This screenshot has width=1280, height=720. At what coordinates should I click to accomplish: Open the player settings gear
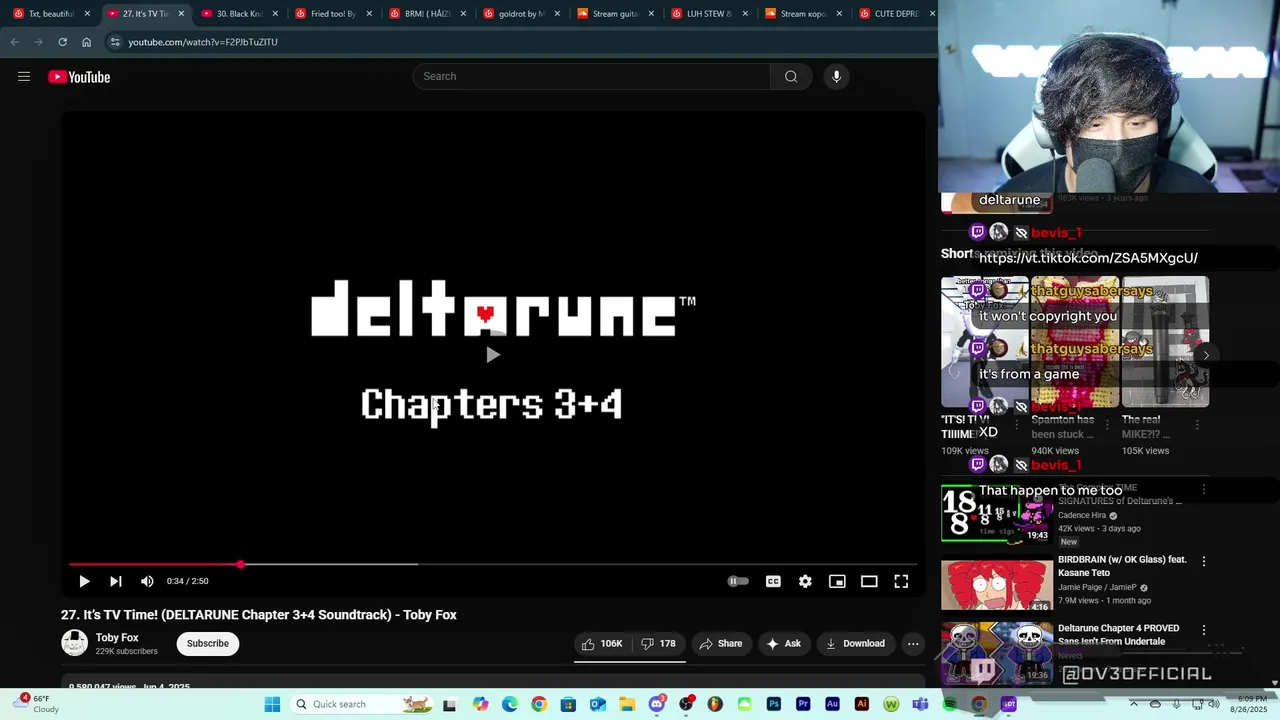pos(805,581)
